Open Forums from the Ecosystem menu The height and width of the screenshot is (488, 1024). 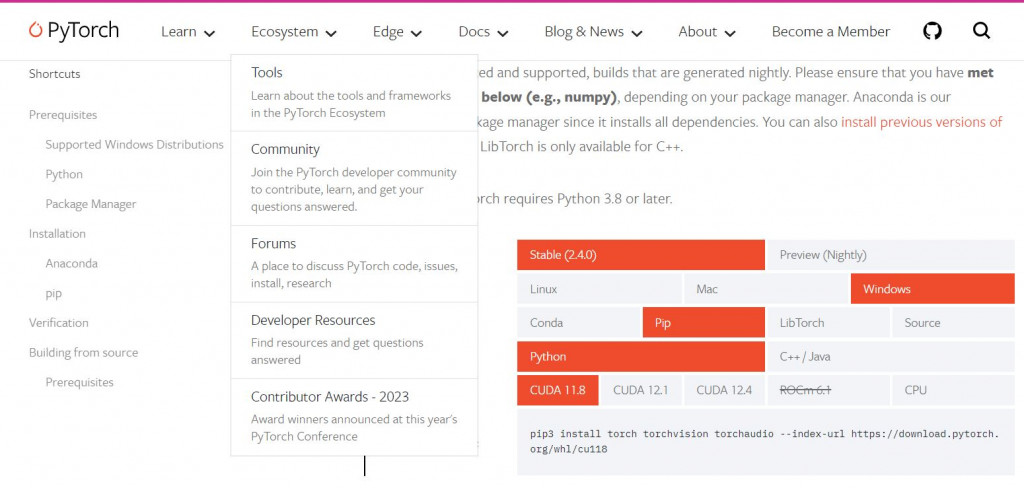tap(273, 244)
